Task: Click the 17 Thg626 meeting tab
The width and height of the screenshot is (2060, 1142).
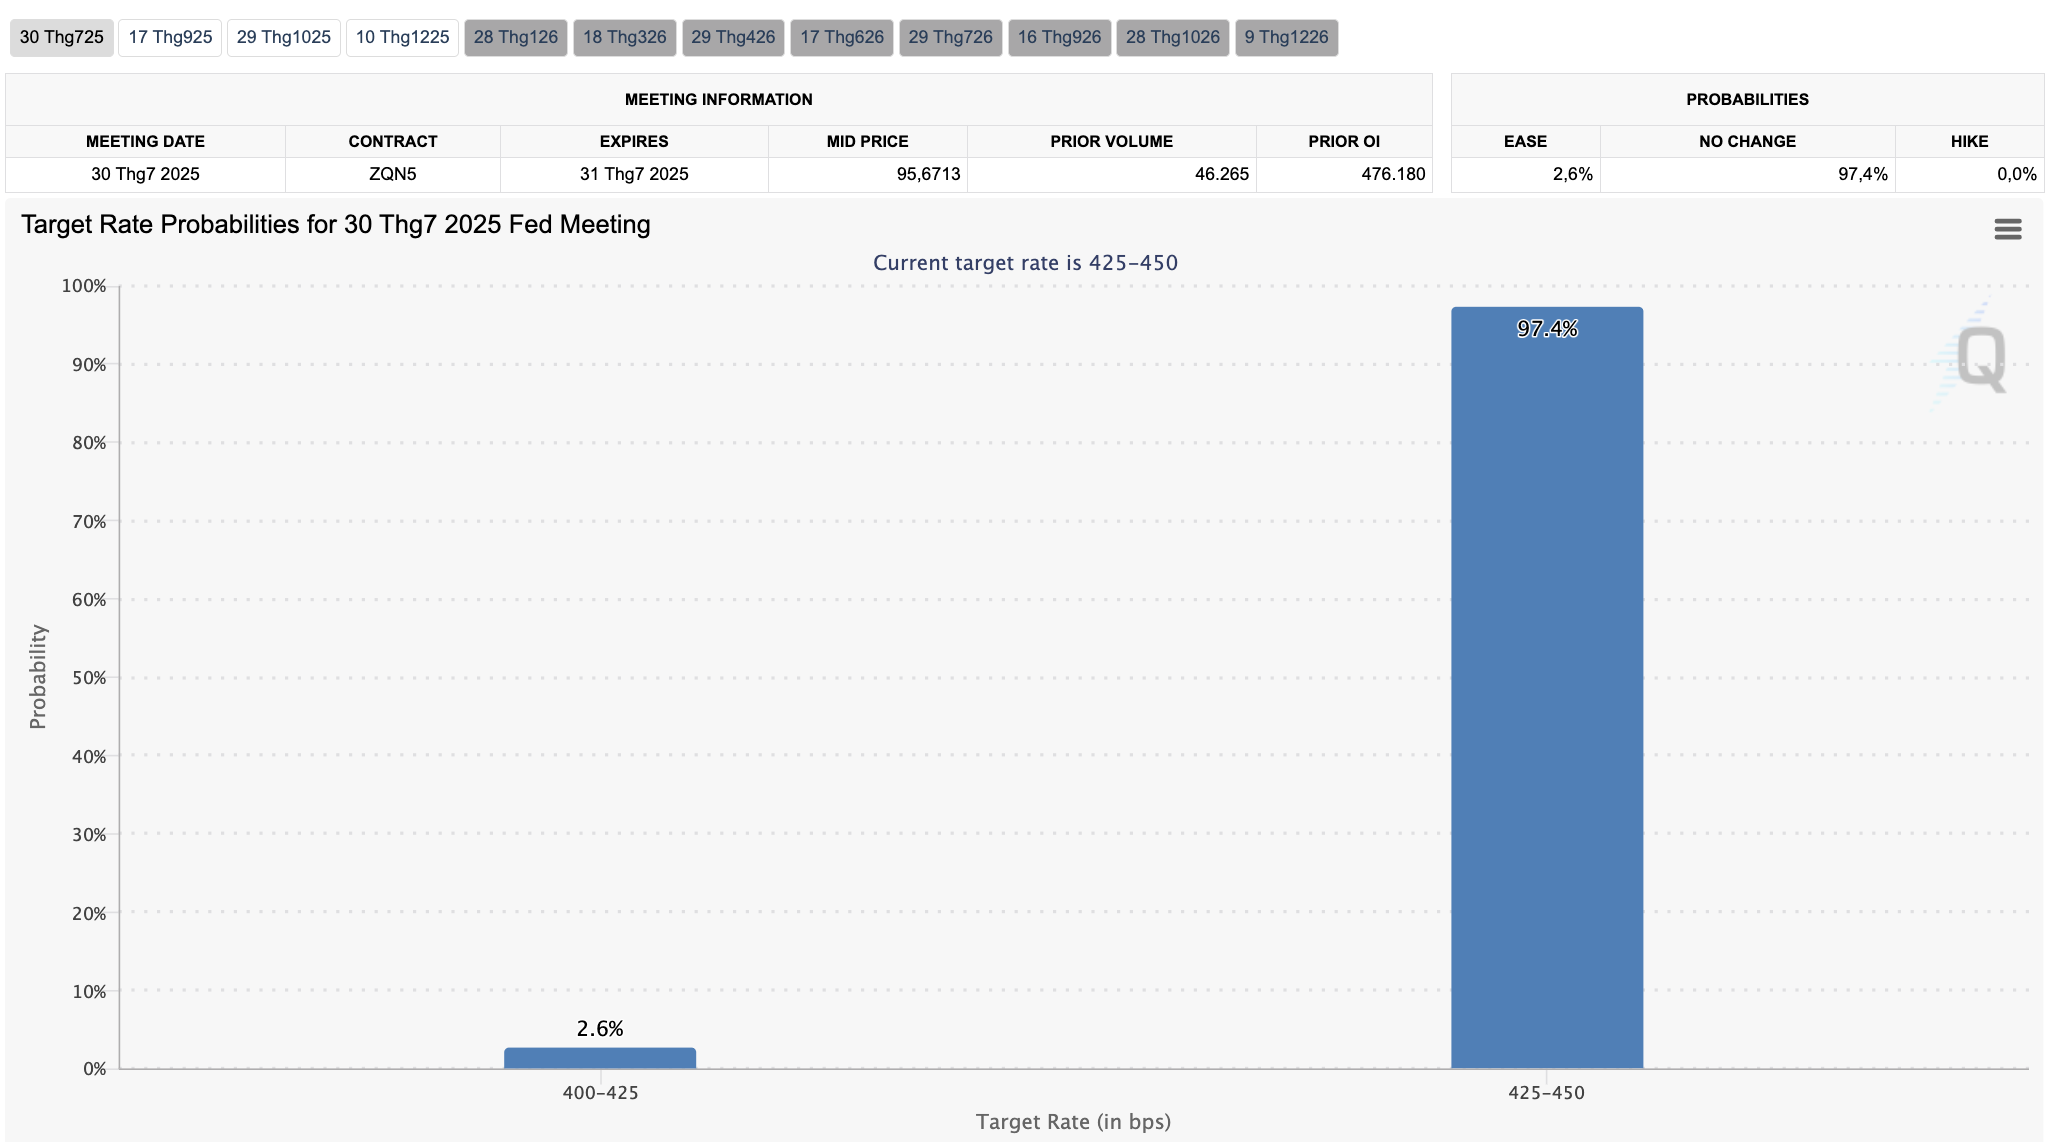Action: tap(841, 38)
